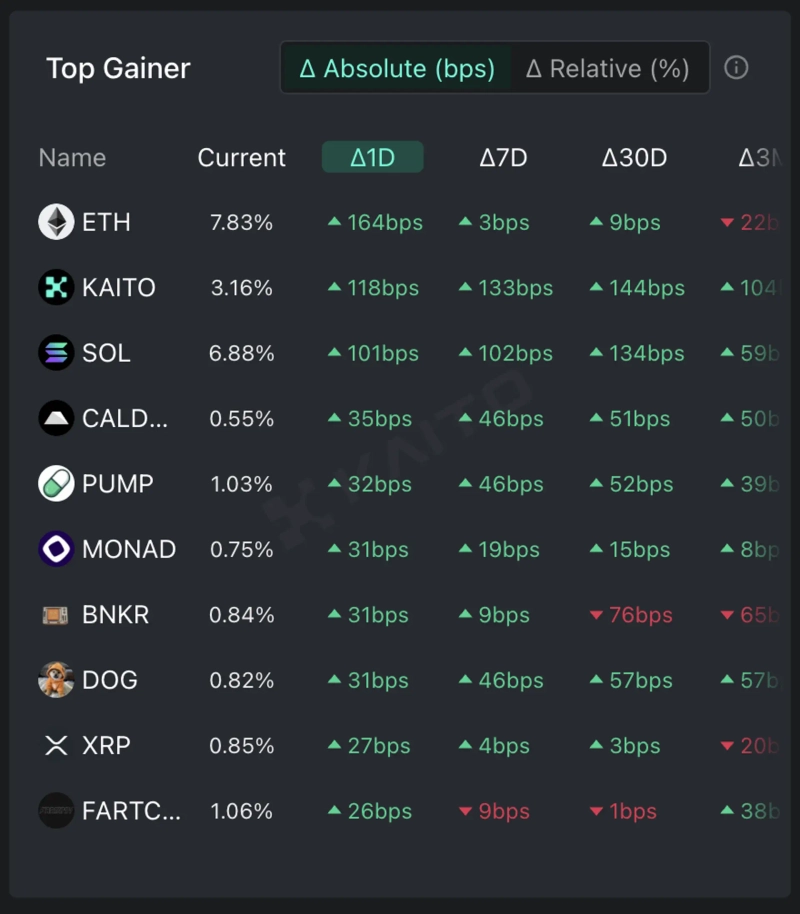Sort by the Δ7D column
The image size is (800, 914).
coord(503,158)
